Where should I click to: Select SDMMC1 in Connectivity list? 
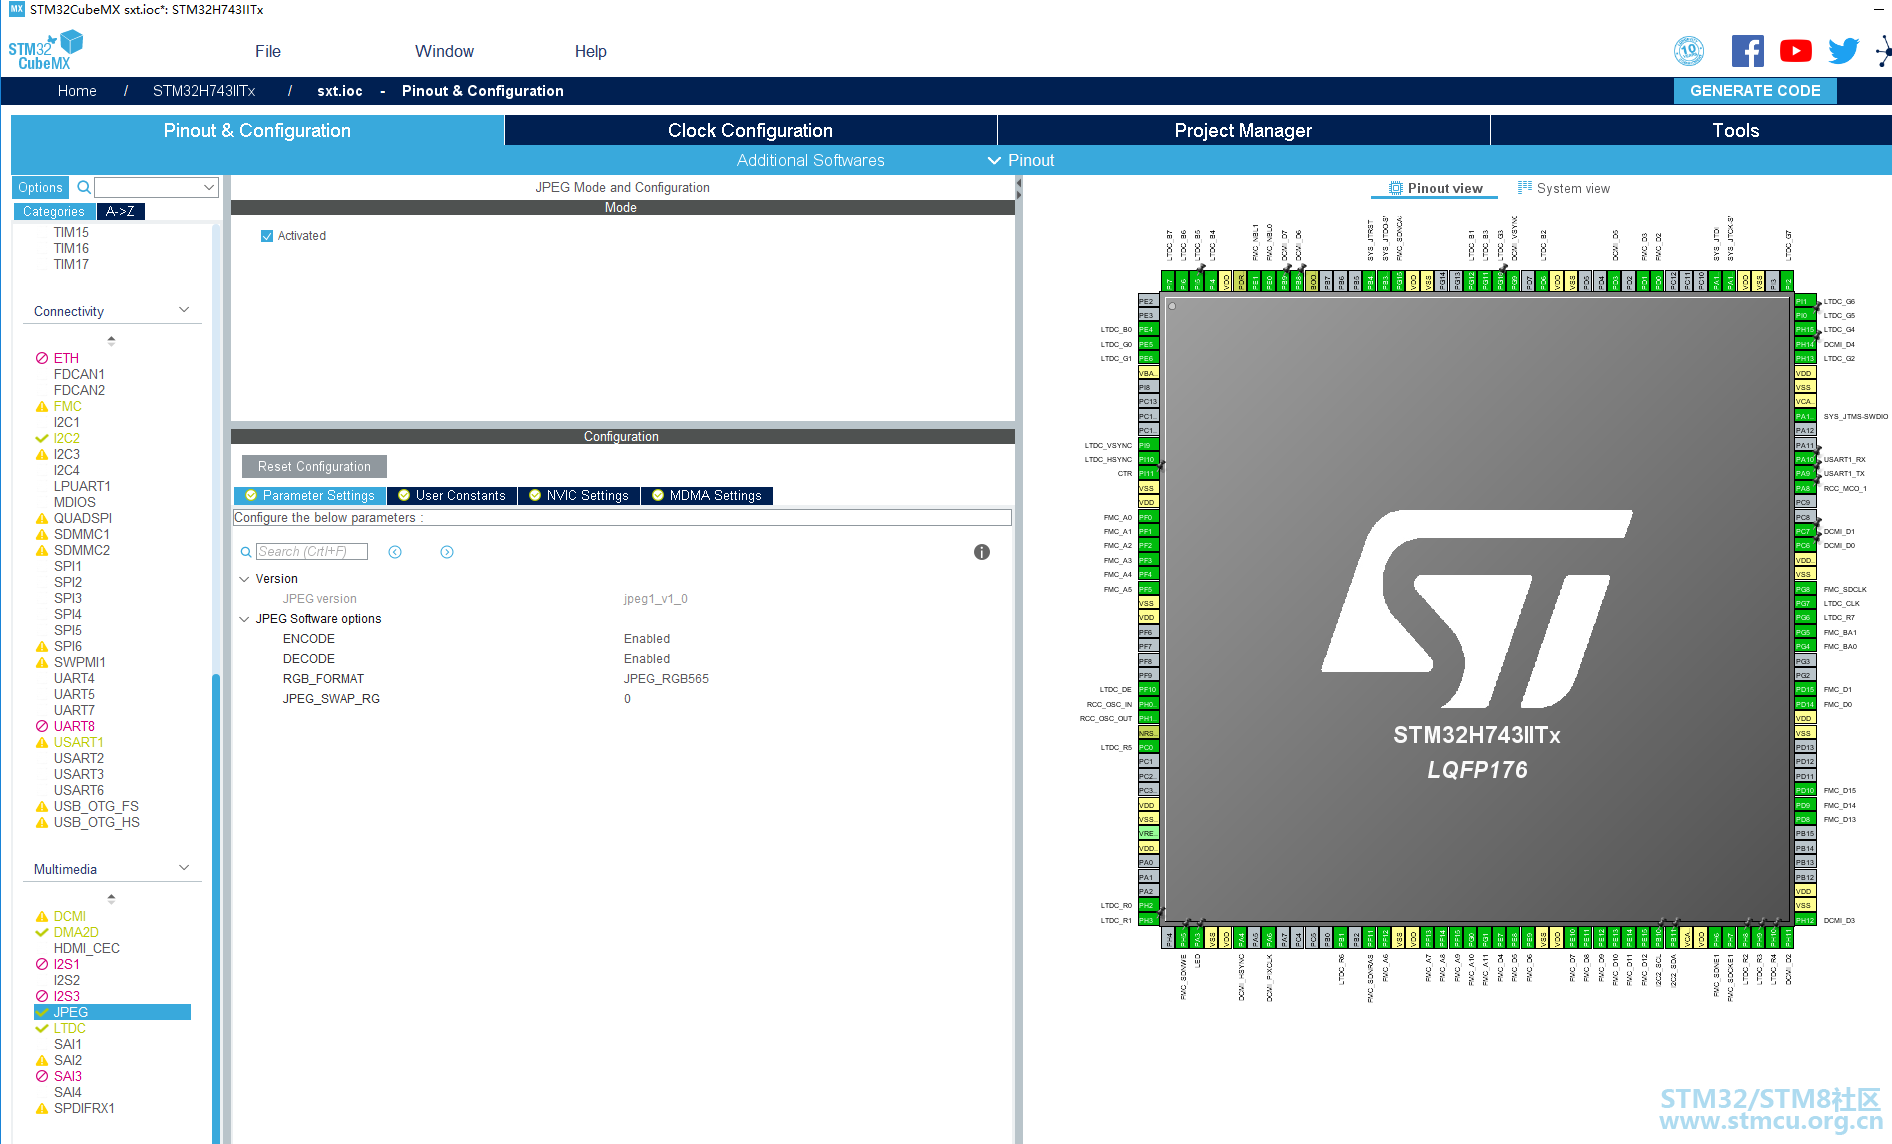coord(82,534)
